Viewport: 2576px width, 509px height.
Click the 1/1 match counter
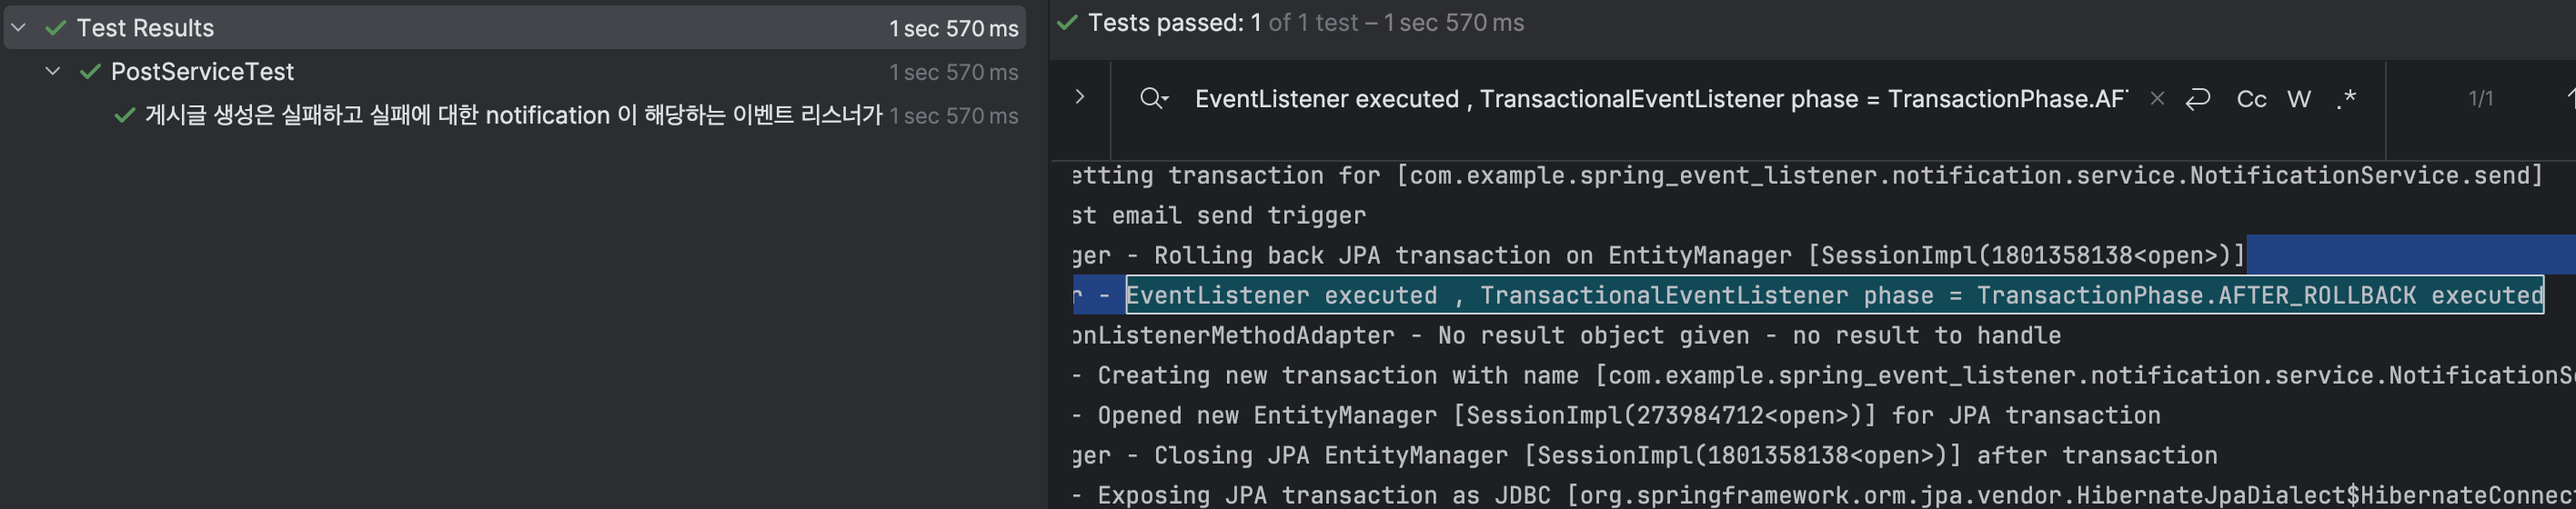[x=2480, y=98]
